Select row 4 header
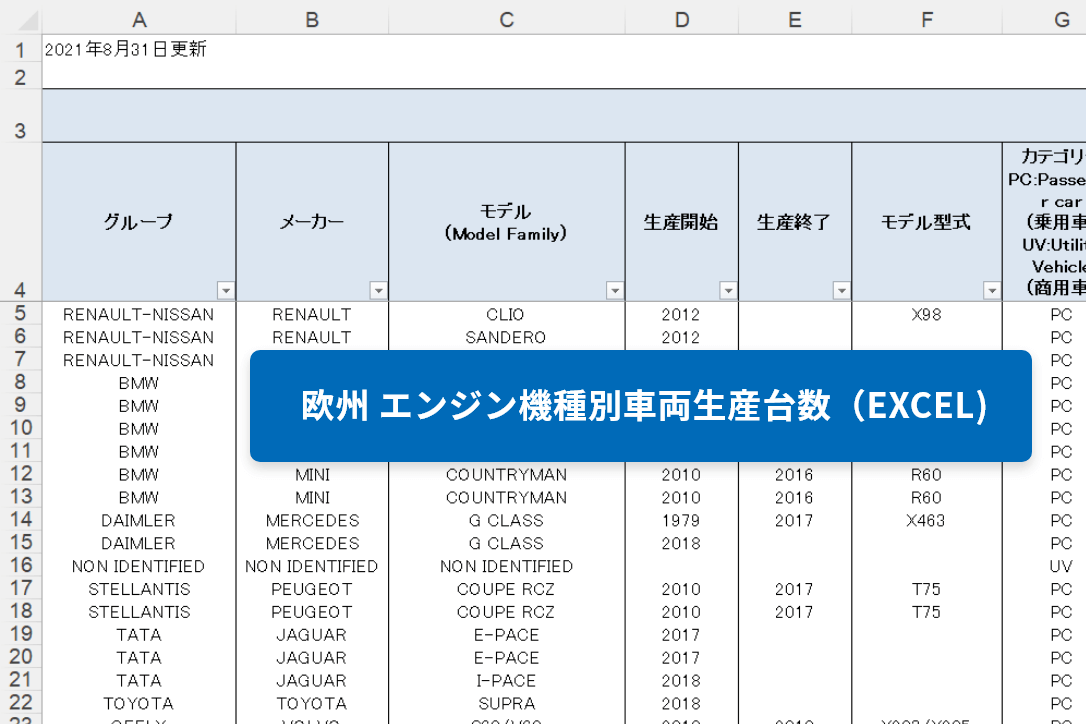Screen dimensions: 1086x724 (x=20, y=222)
